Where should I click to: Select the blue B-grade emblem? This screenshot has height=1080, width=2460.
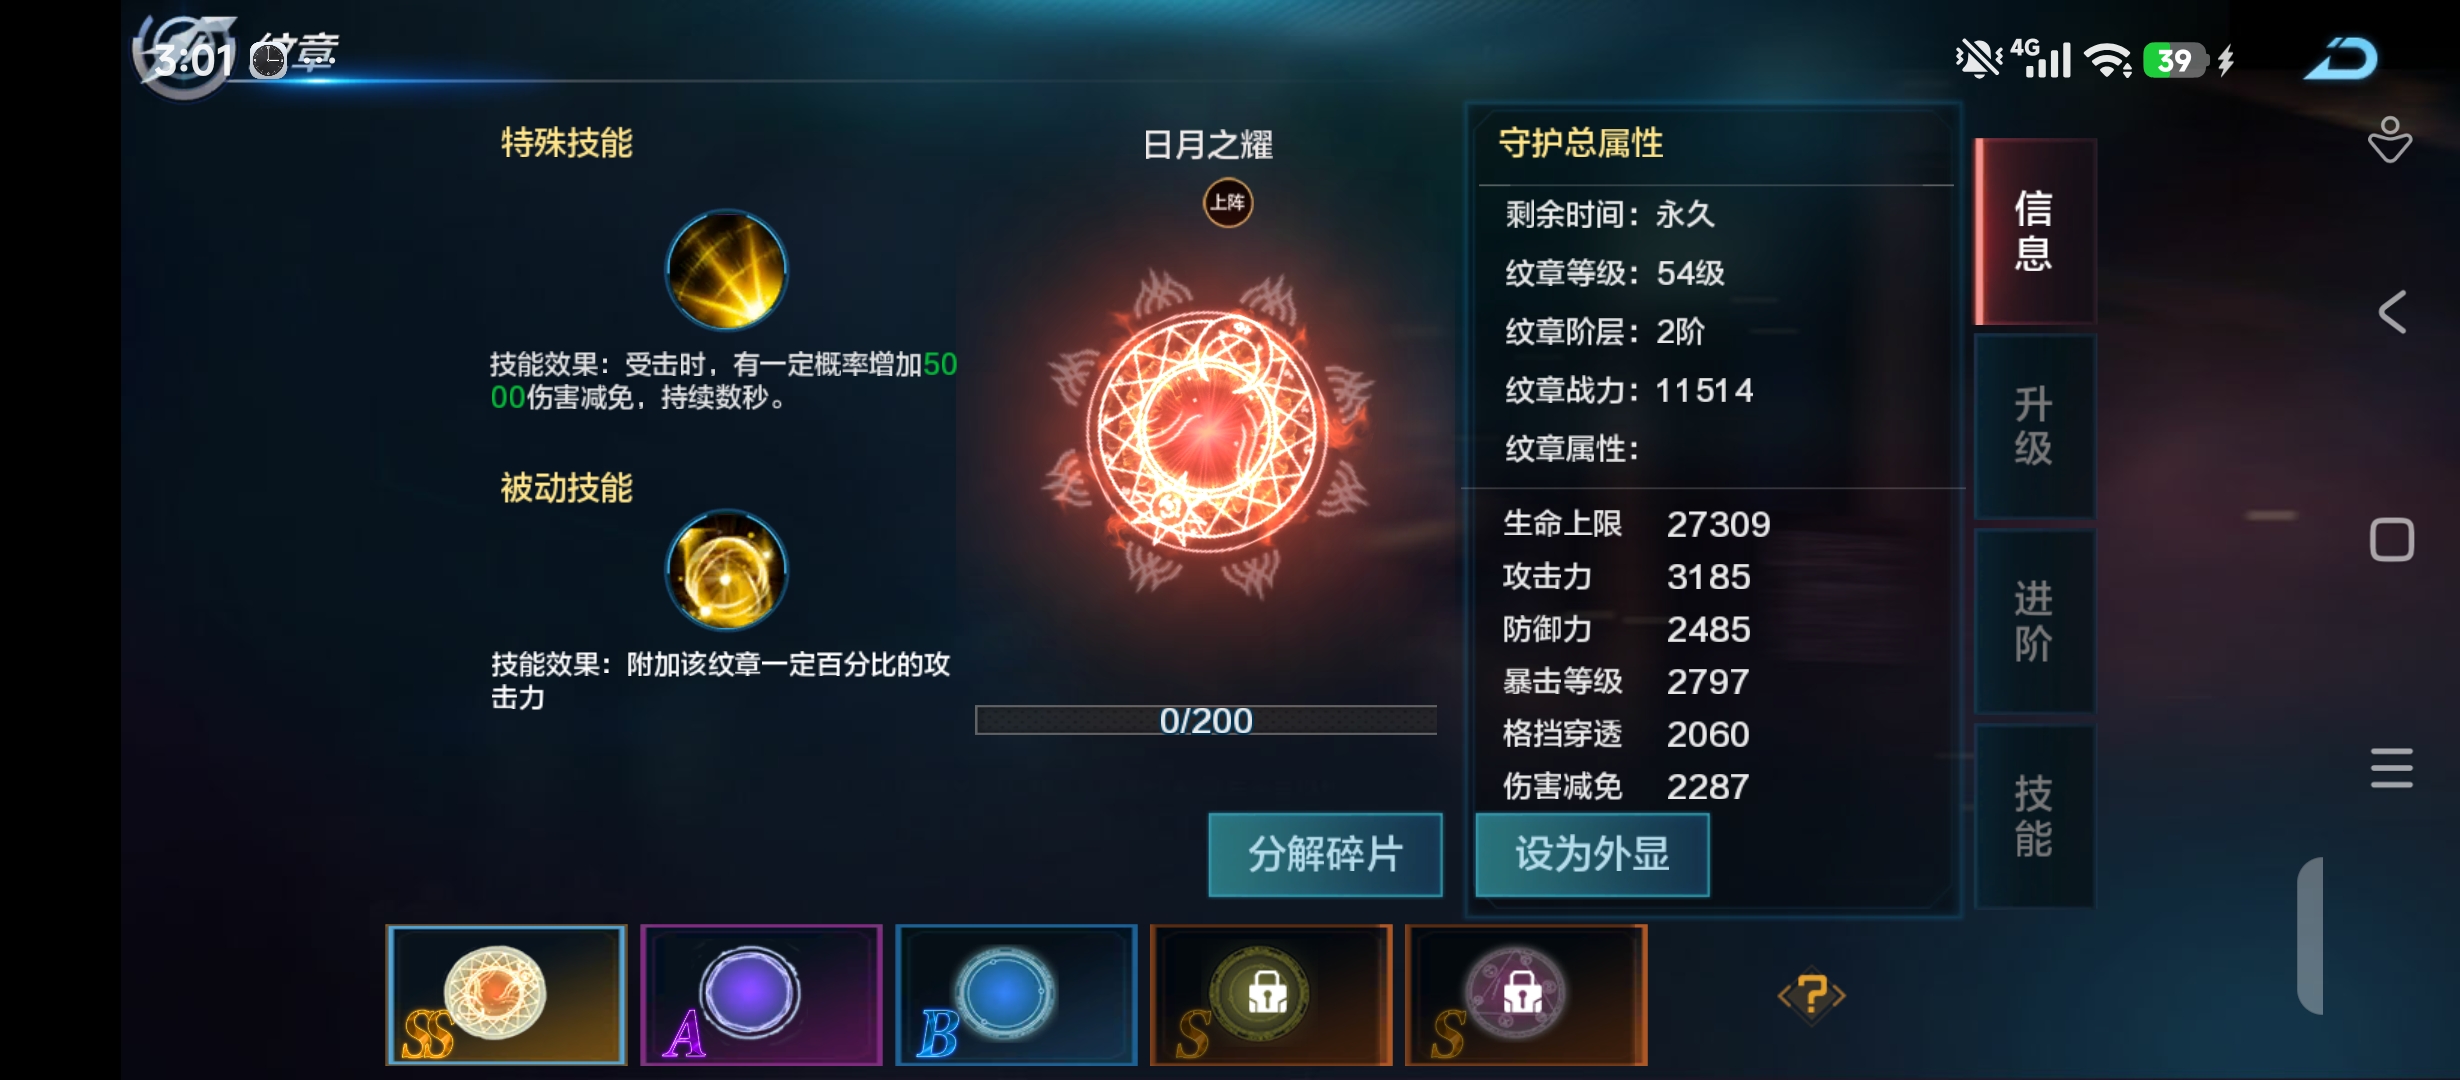coord(1016,994)
